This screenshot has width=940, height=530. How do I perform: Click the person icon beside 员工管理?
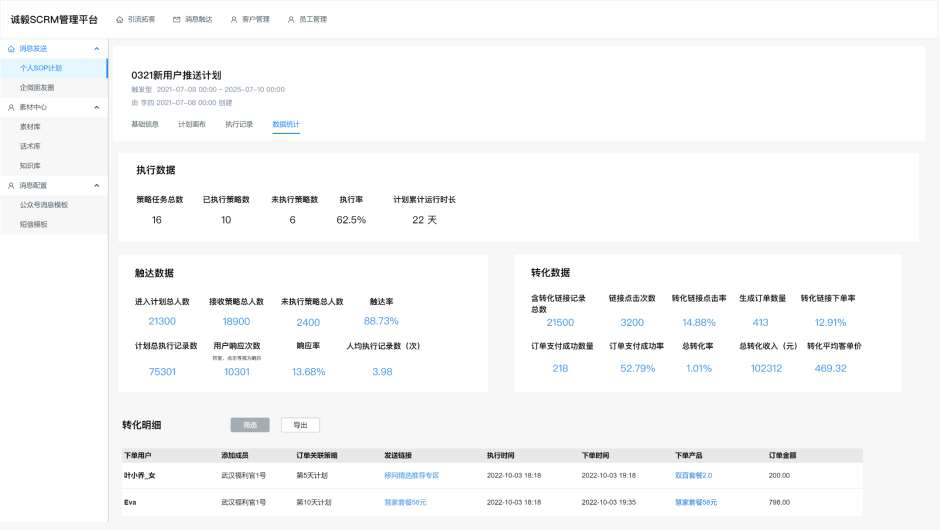pos(291,19)
